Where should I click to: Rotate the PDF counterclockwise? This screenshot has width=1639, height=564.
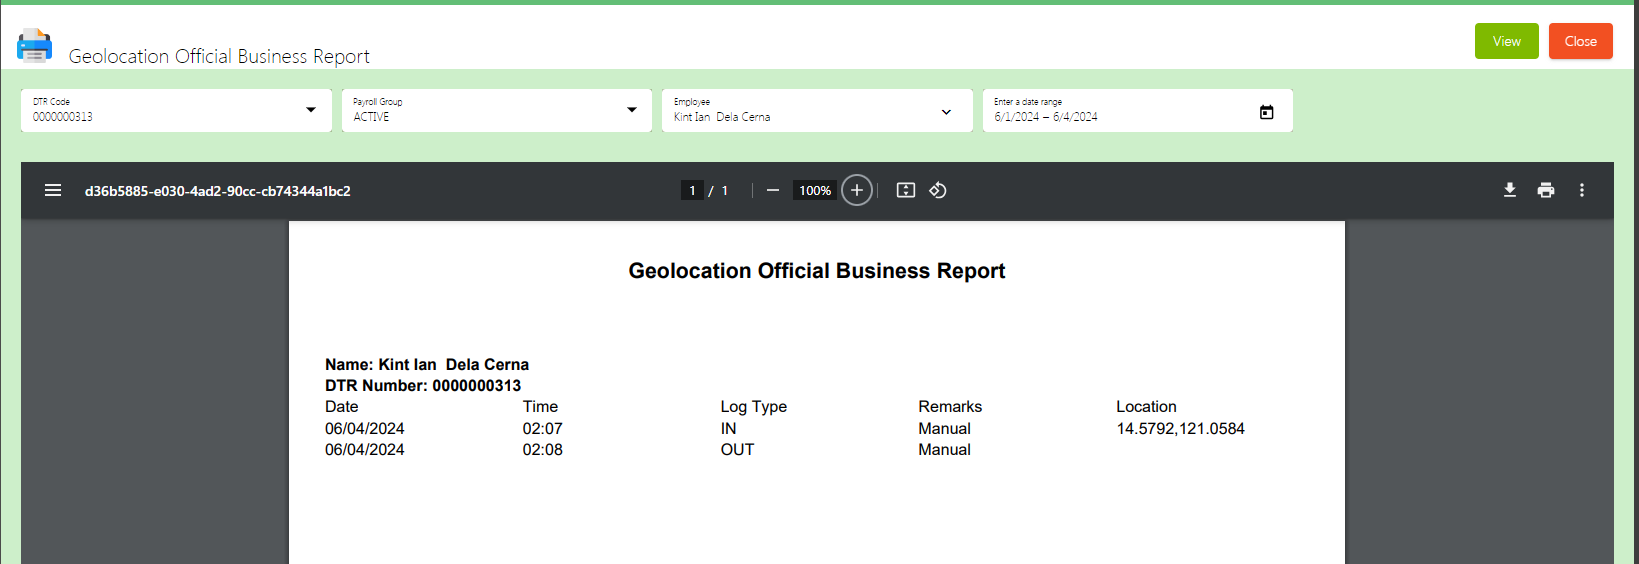(938, 190)
